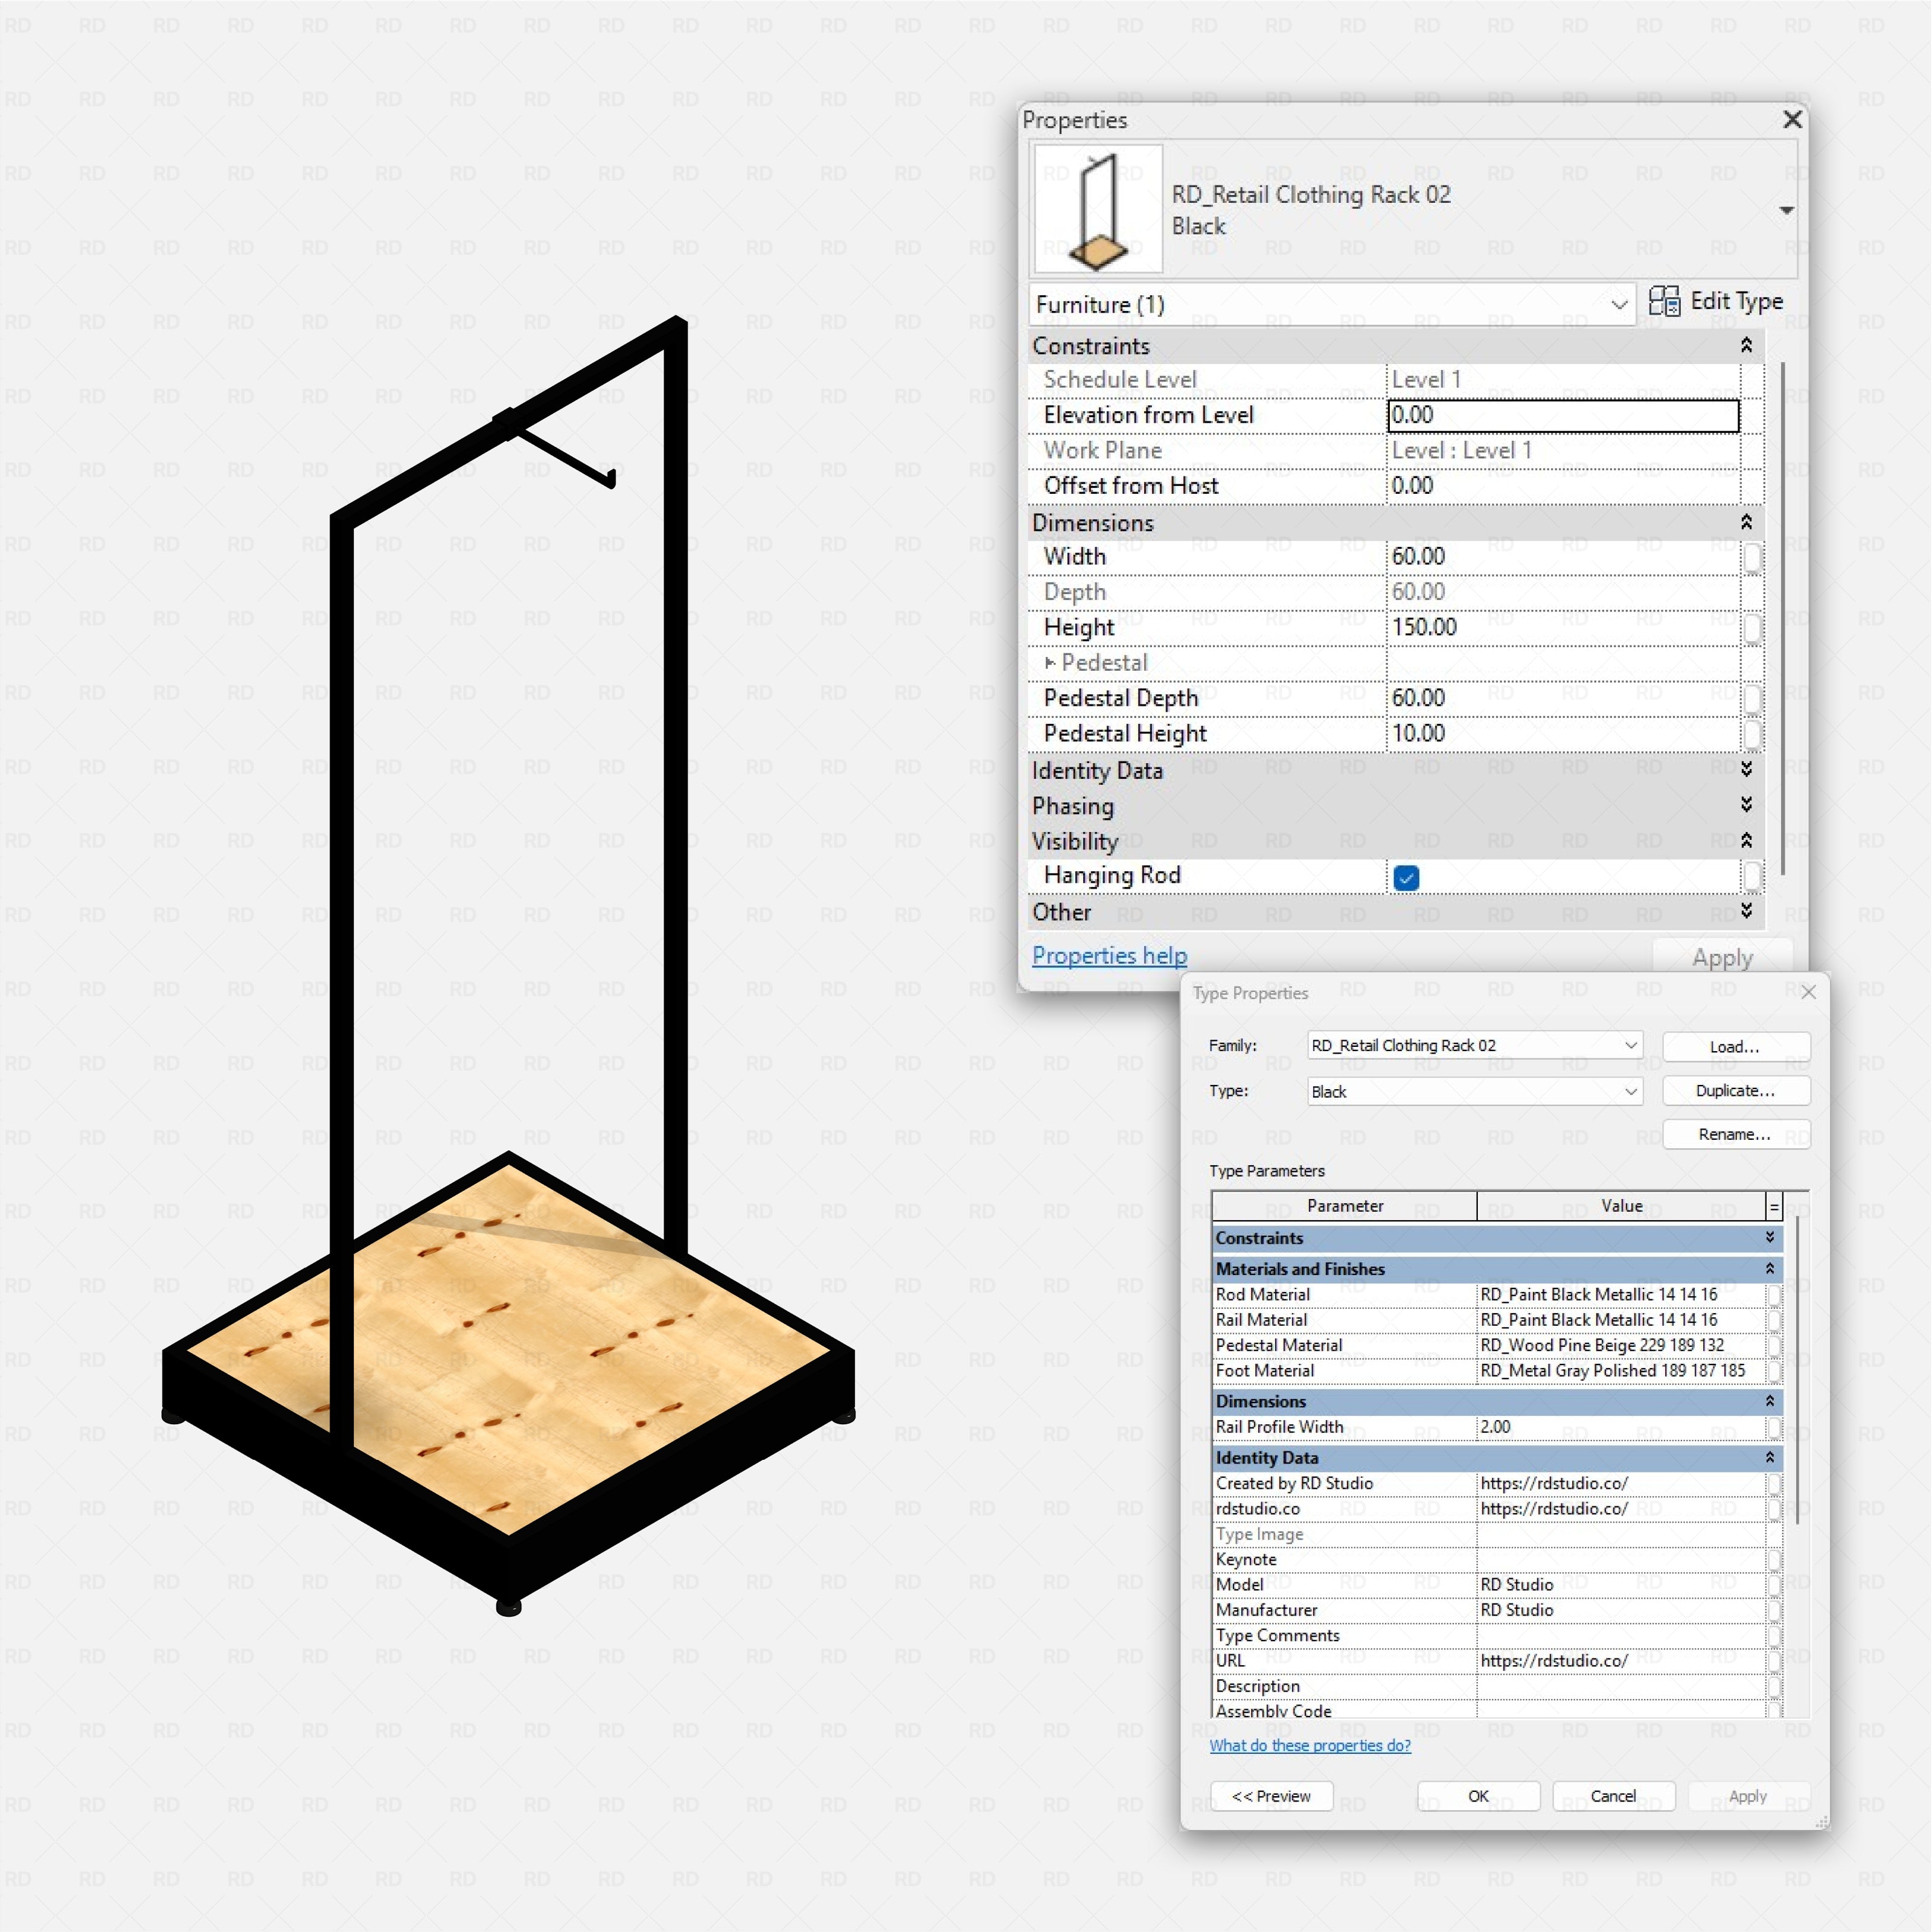Uncheck the Hanging Rod checkbox
The image size is (1932, 1932).
[x=1406, y=878]
